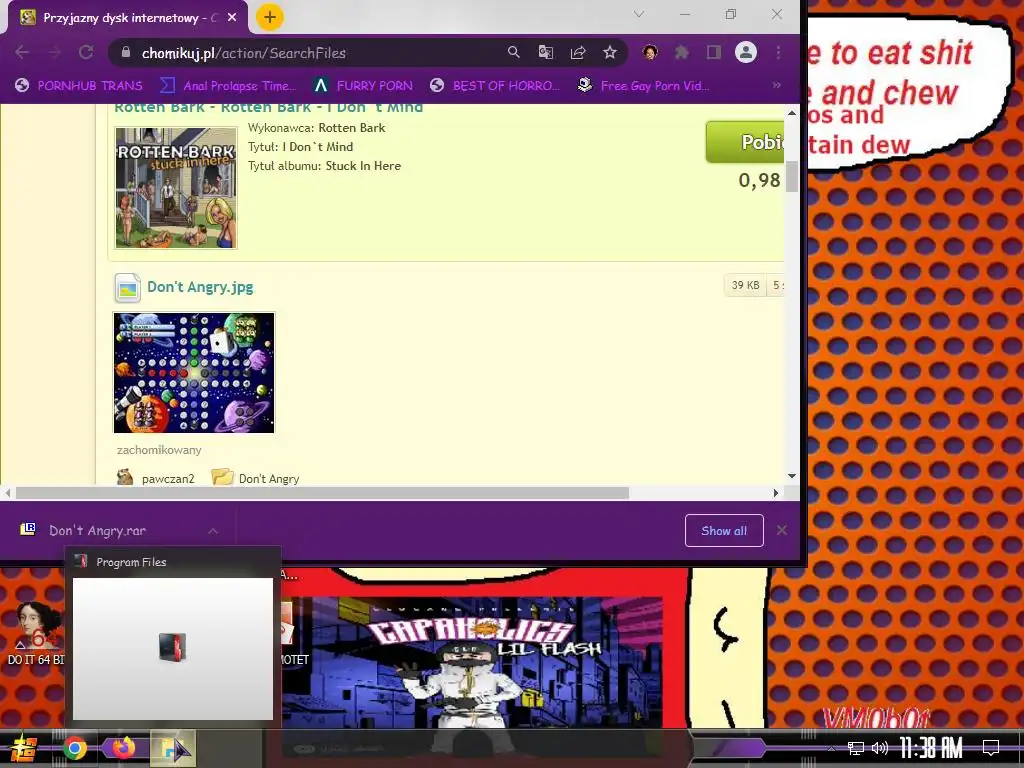This screenshot has height=768, width=1024.
Task: Close the Przyjazny dysk internetowy tab
Action: click(x=232, y=18)
